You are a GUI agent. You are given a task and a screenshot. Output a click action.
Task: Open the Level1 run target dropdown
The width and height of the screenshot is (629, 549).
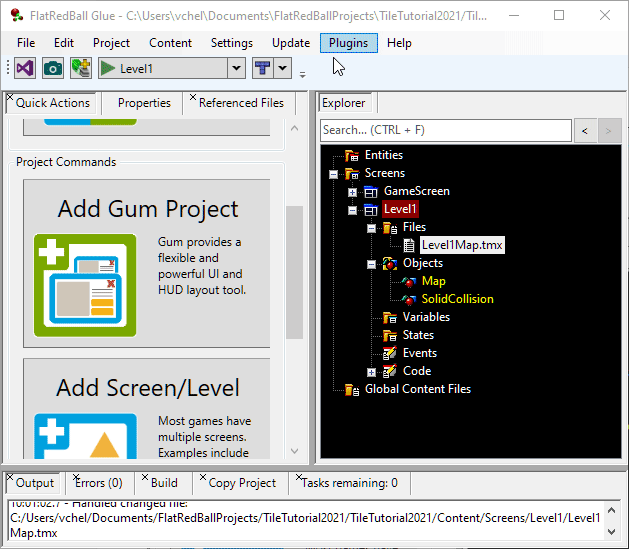point(236,68)
